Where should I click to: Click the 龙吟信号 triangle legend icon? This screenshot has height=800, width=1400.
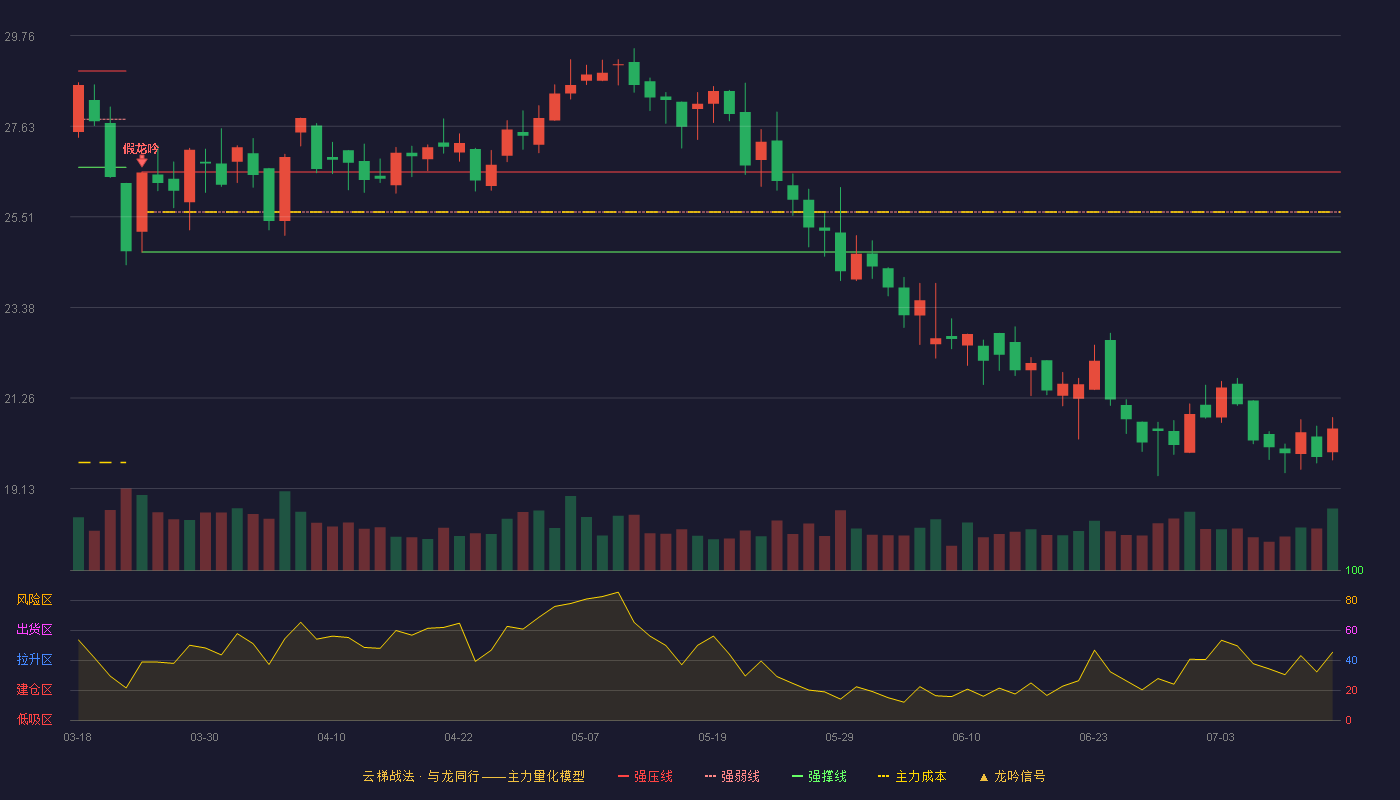pyautogui.click(x=983, y=777)
